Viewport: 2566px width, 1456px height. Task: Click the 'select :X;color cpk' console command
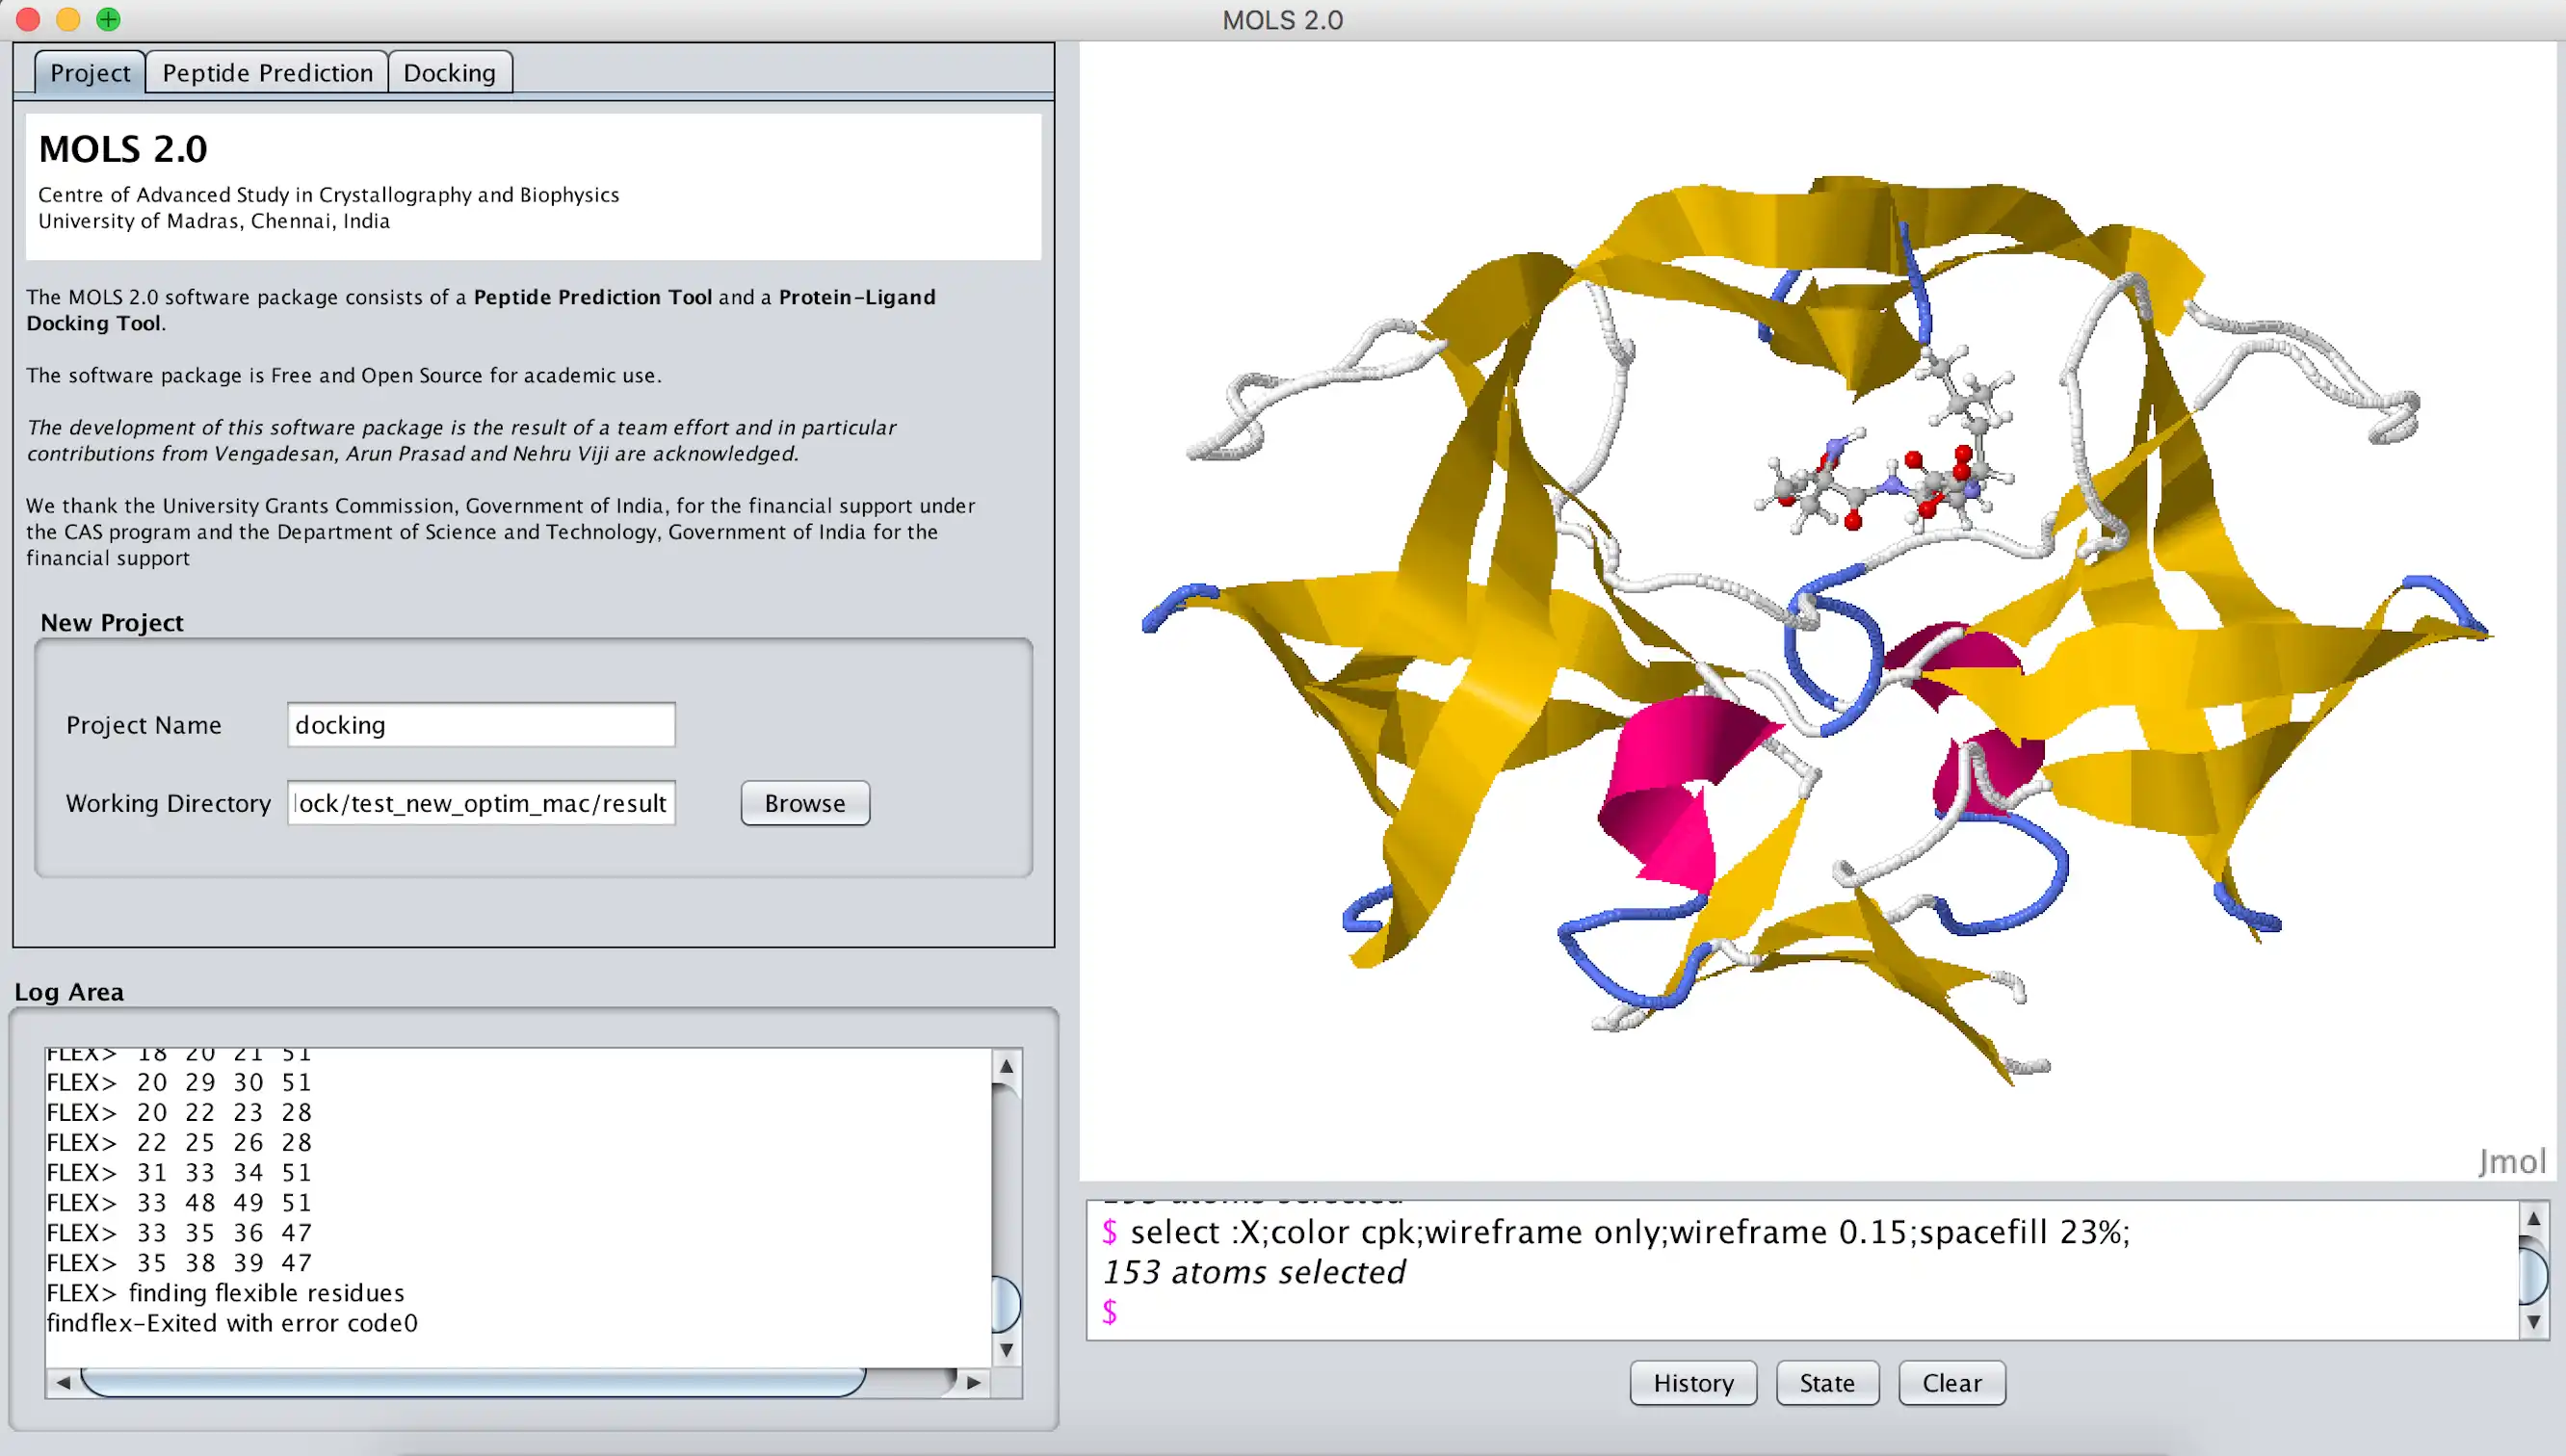pyautogui.click(x=1630, y=1231)
